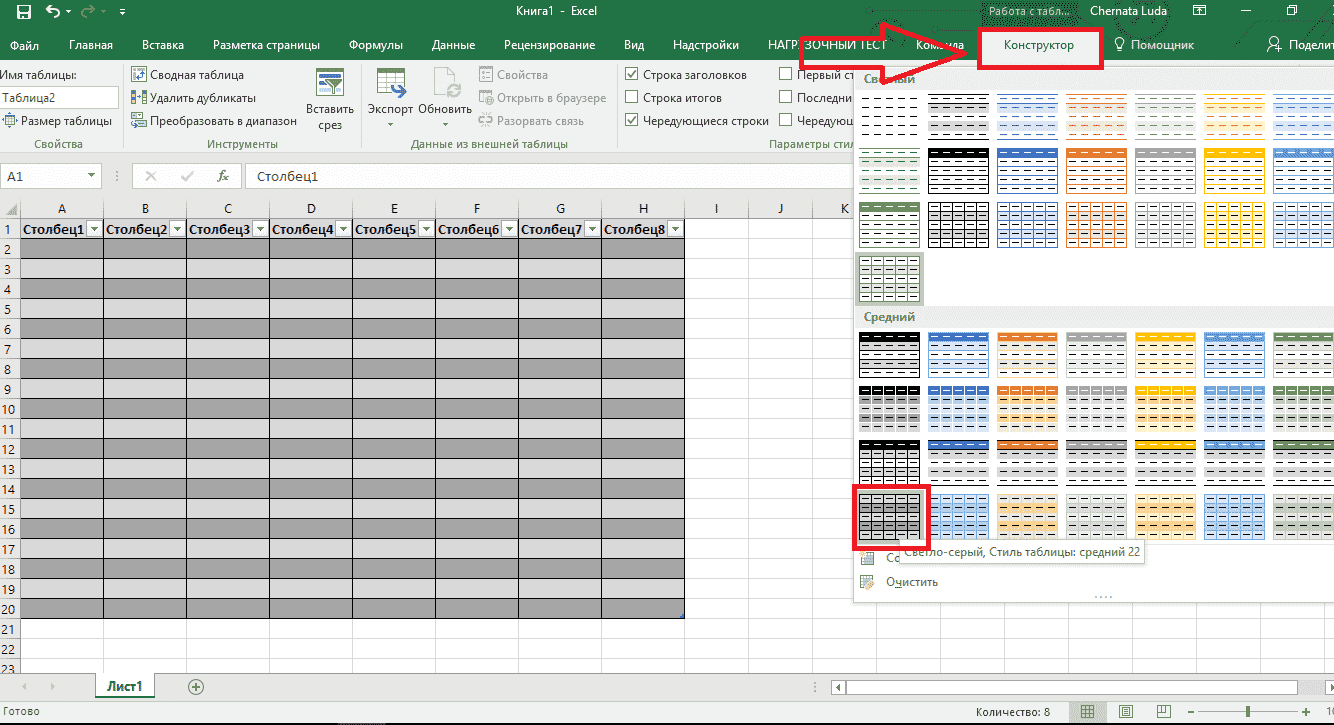
Task: Open the Главная ribbon tab
Action: (x=91, y=44)
